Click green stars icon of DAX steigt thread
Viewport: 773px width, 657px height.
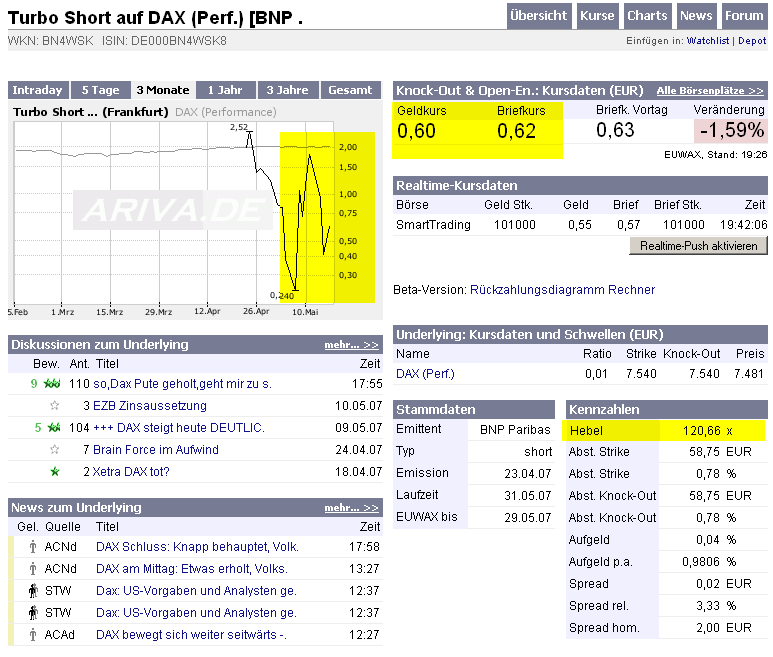pyautogui.click(x=54, y=428)
